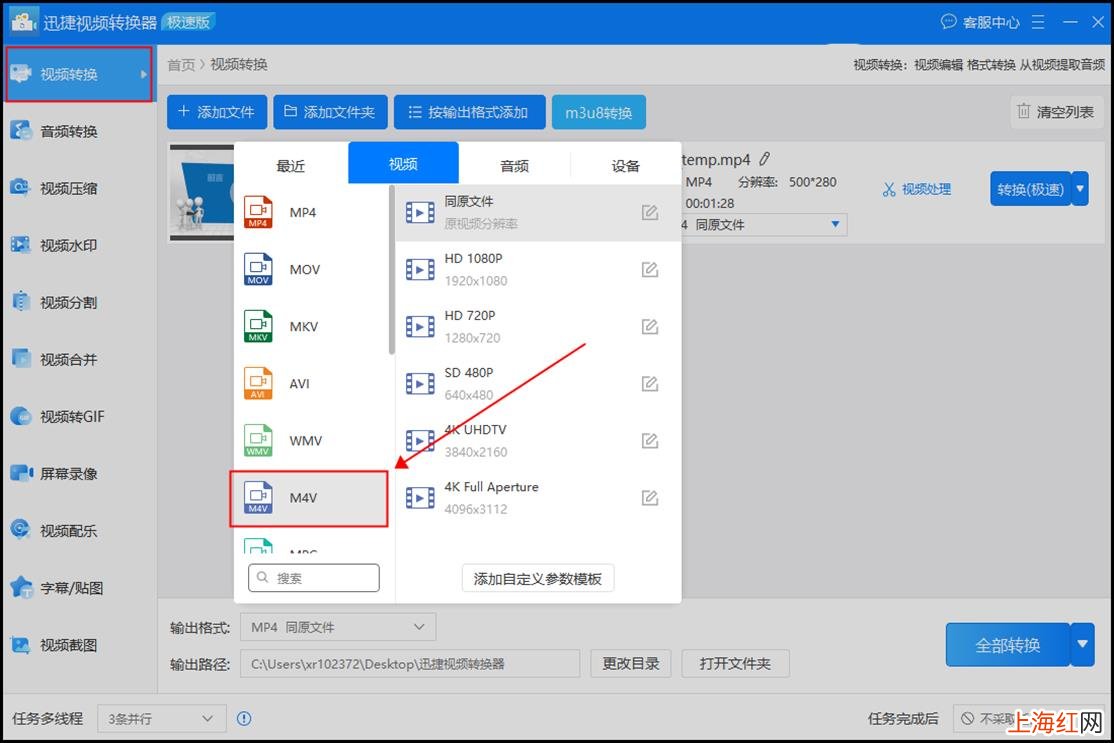Choose the M4V format icon
Image resolution: width=1114 pixels, height=743 pixels.
coord(258,498)
